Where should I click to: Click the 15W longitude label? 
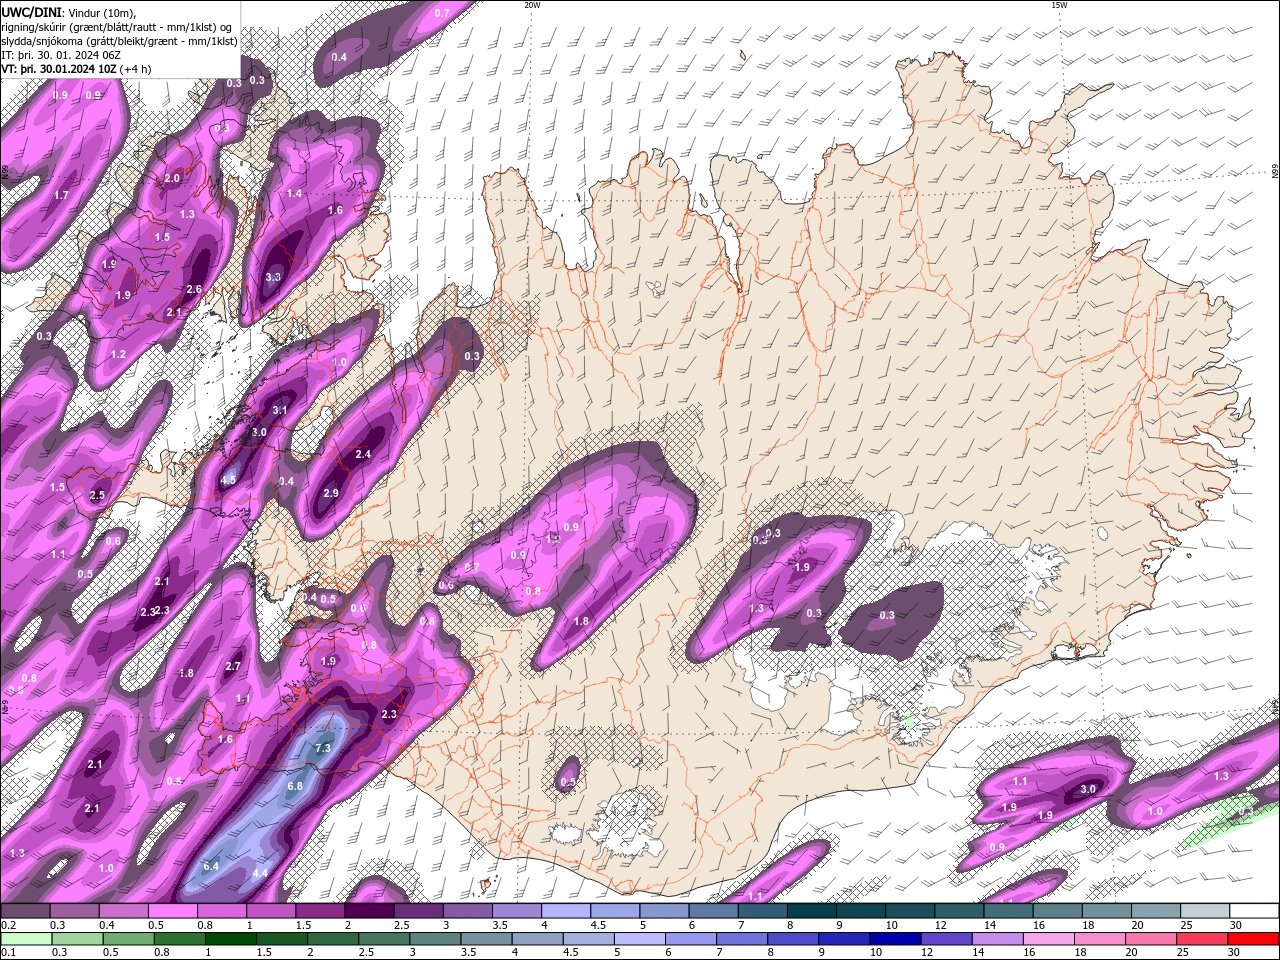tap(1059, 5)
